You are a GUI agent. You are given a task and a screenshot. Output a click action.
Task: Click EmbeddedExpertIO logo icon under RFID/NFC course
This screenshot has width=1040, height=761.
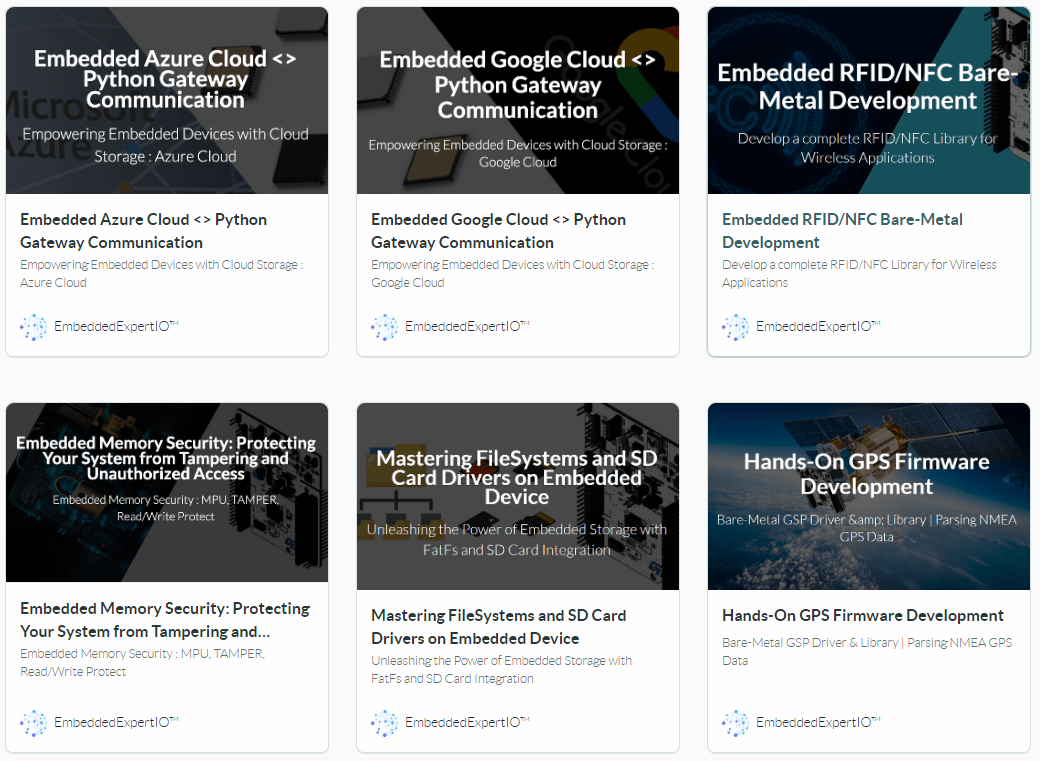(735, 327)
